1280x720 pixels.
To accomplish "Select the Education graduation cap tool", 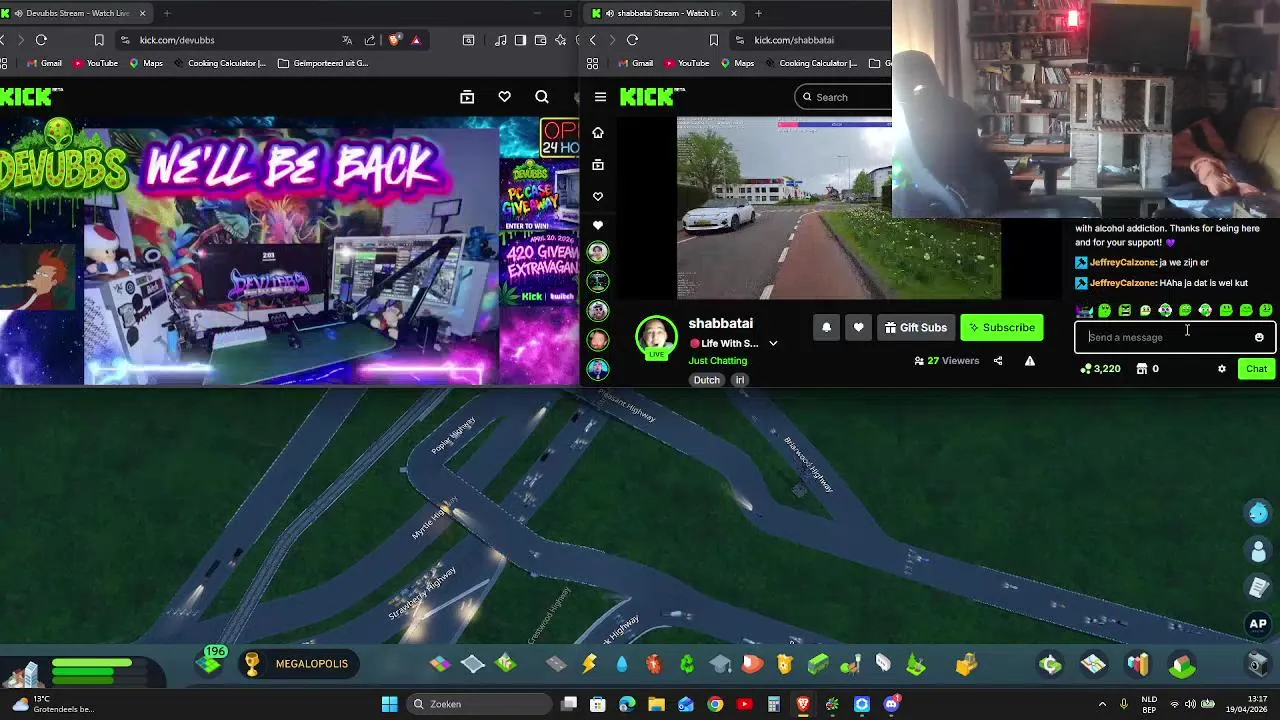I will pos(720,663).
